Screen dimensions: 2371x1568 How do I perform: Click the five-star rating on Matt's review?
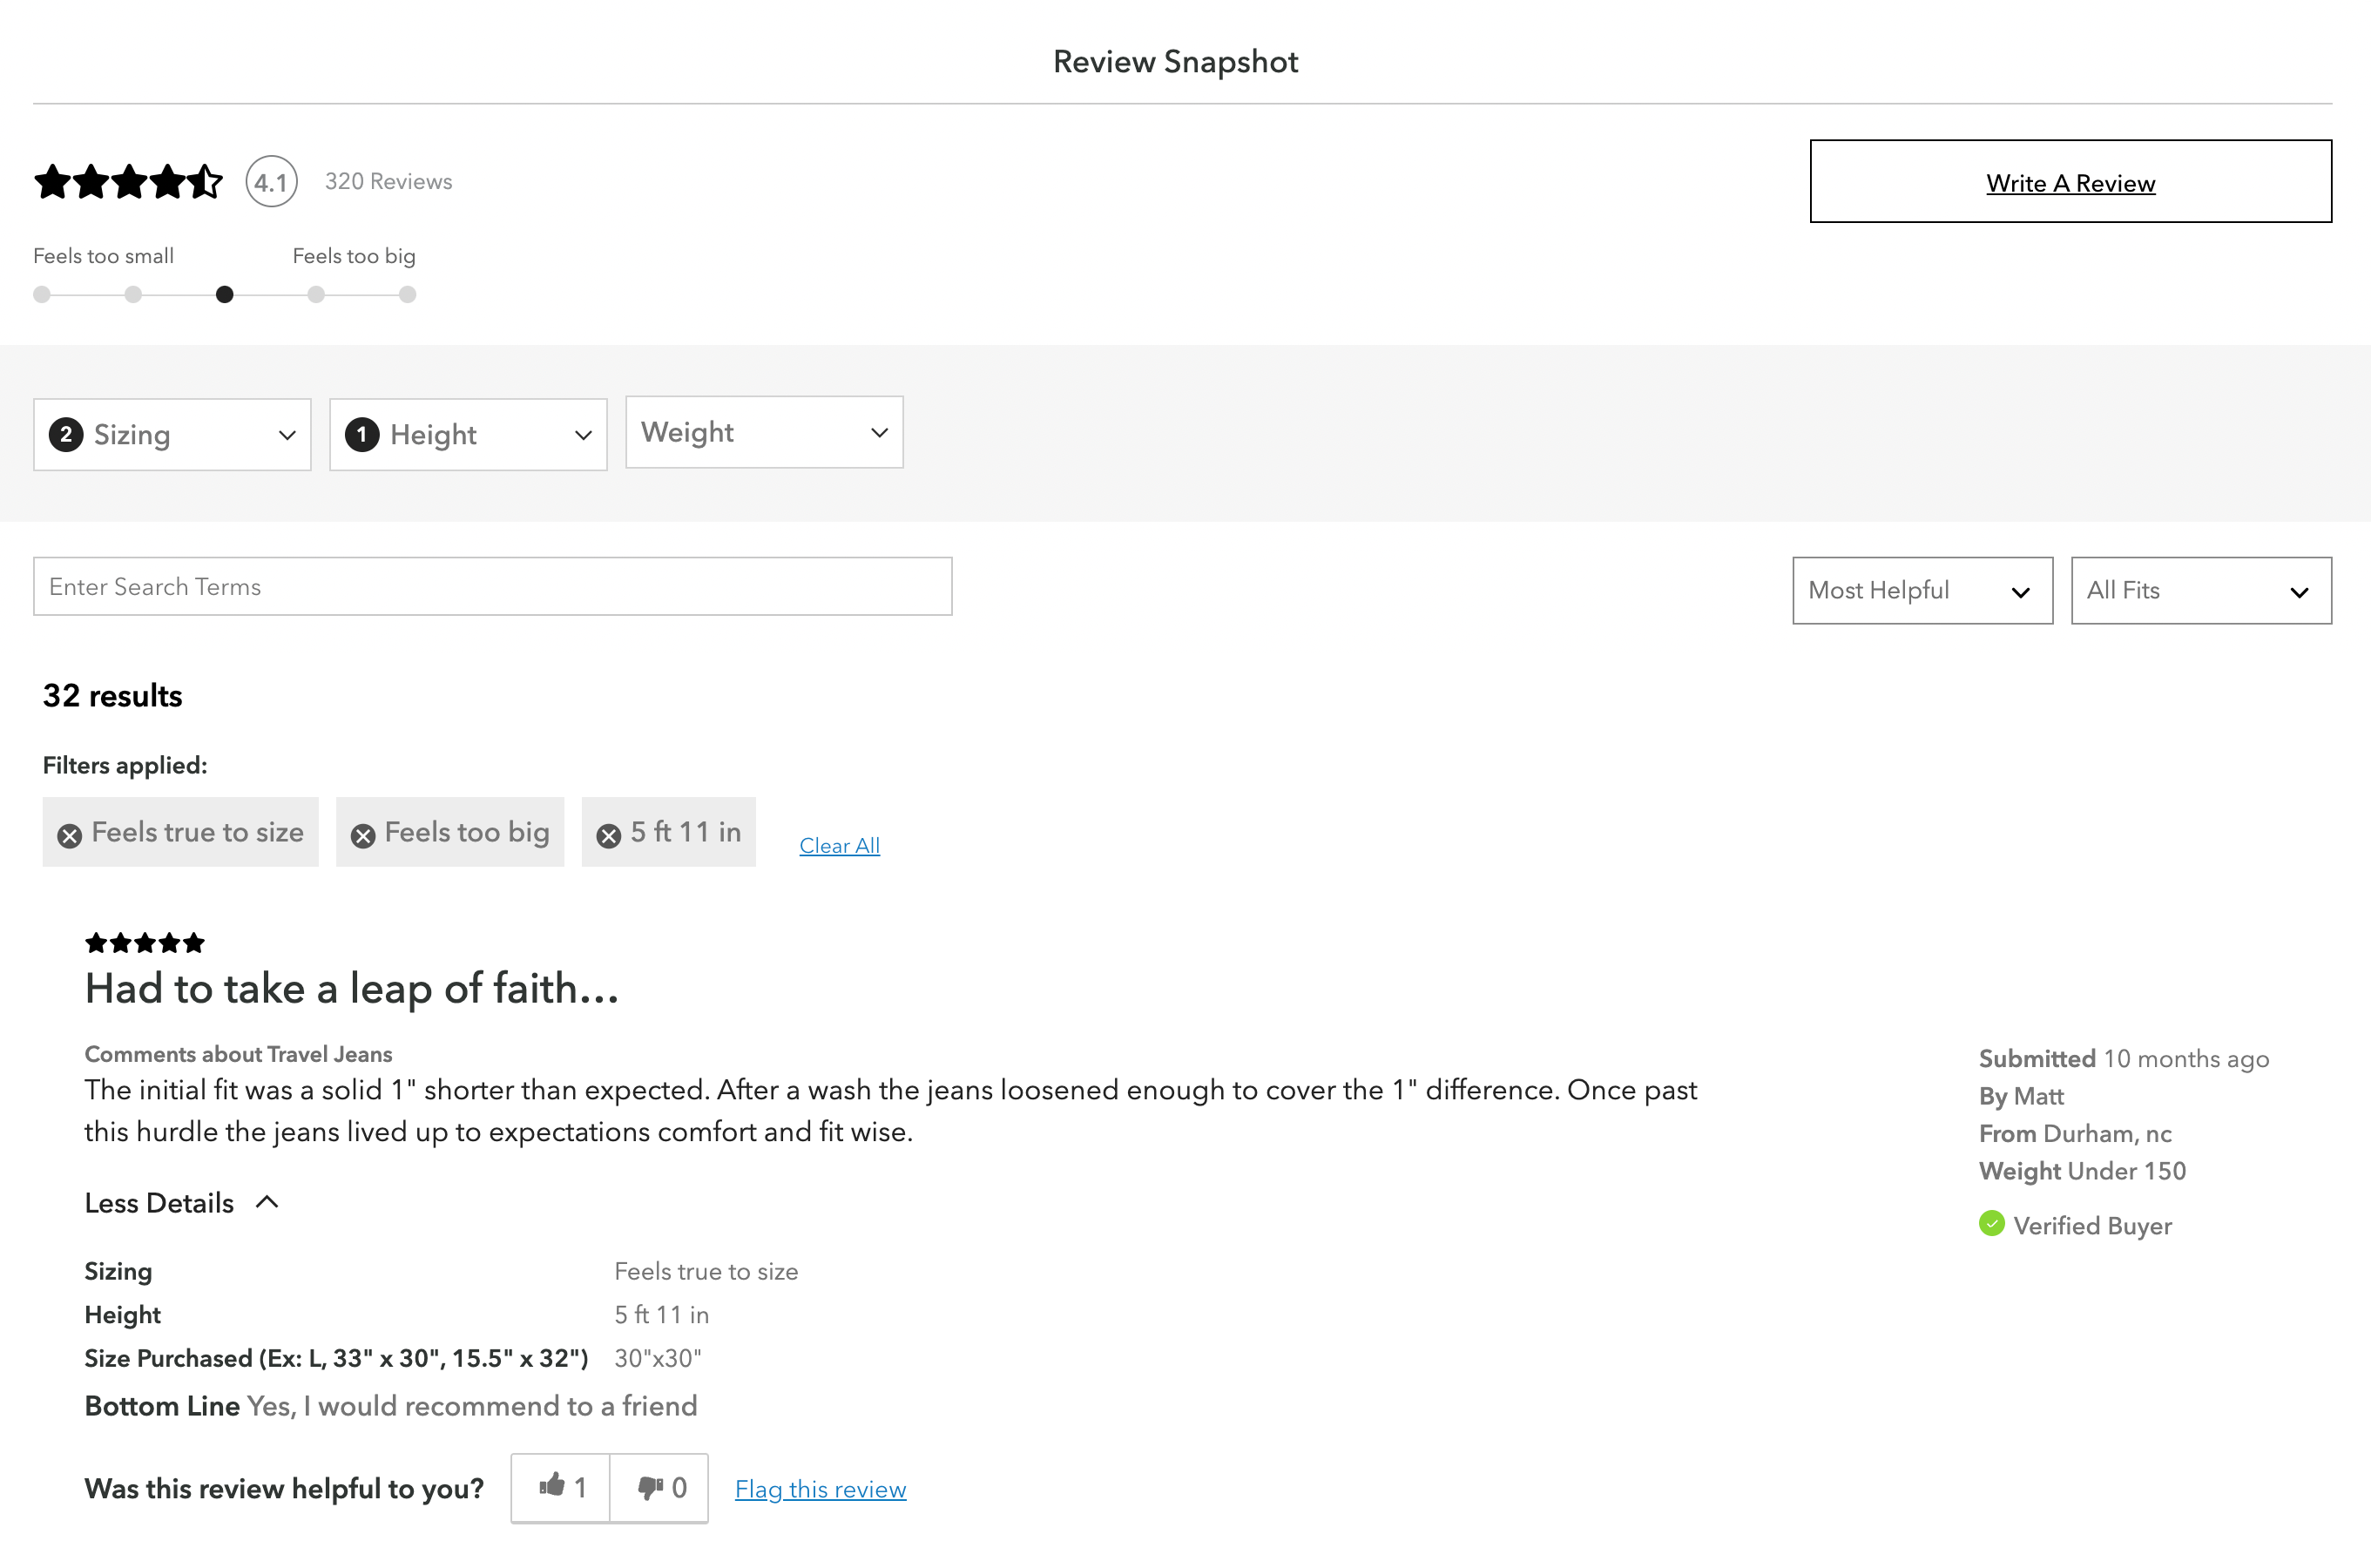point(145,942)
